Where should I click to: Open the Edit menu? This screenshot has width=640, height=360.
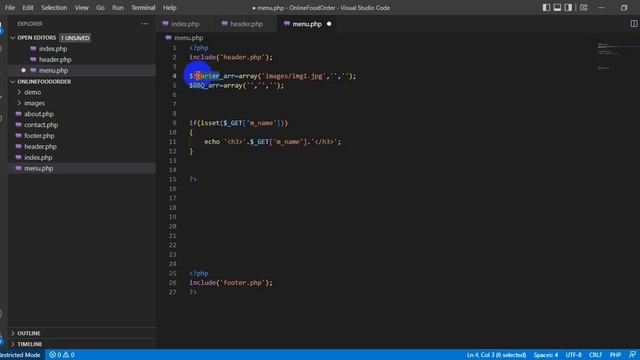(28, 8)
